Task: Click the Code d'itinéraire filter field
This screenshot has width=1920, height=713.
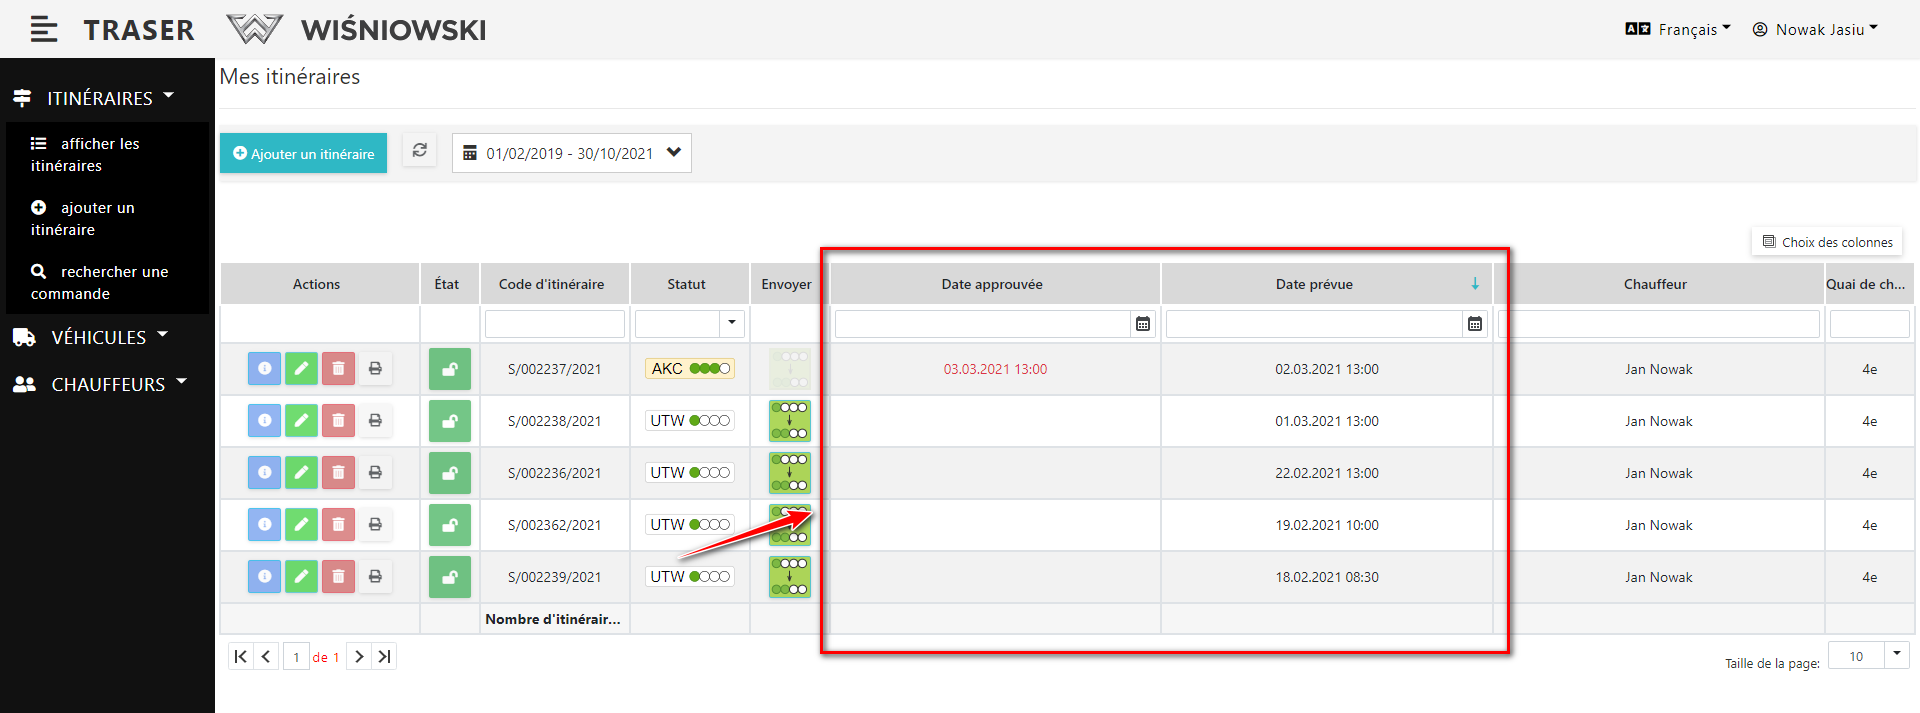Action: (x=554, y=324)
